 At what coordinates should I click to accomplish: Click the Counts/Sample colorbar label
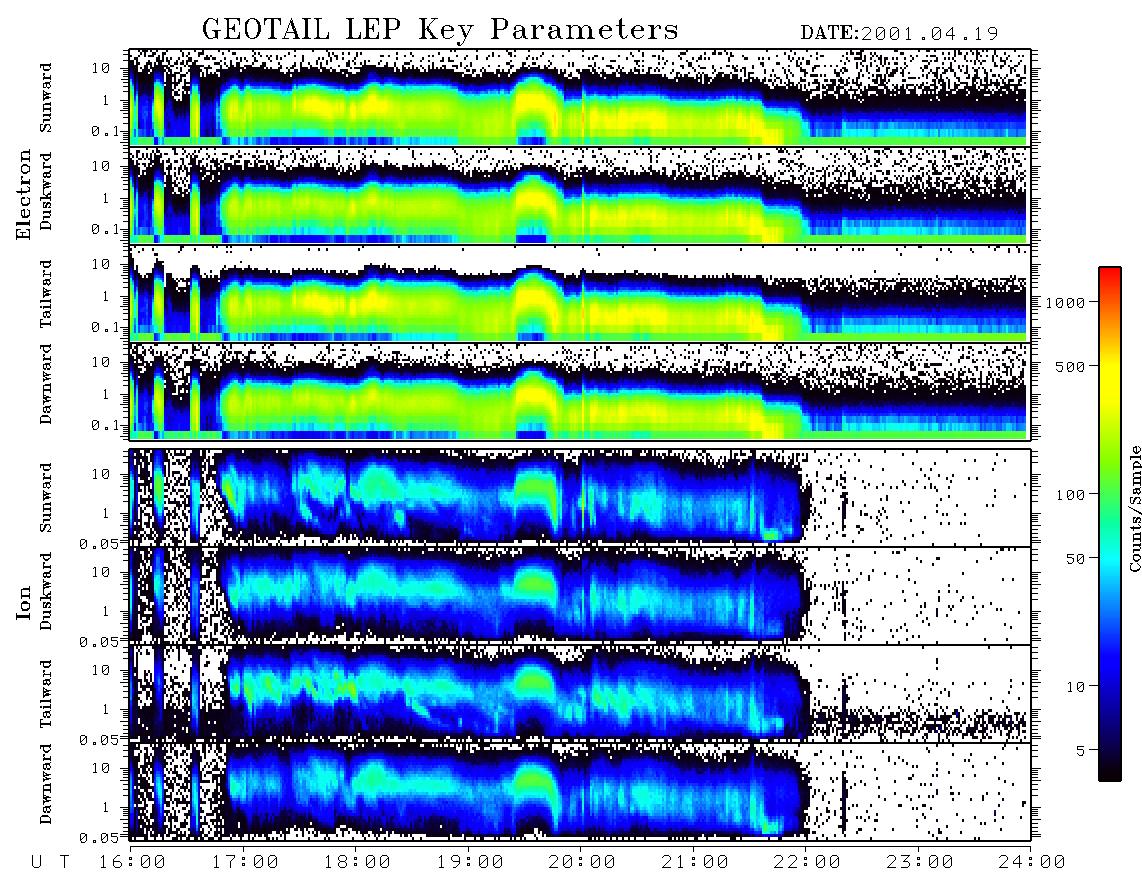click(x=1134, y=508)
